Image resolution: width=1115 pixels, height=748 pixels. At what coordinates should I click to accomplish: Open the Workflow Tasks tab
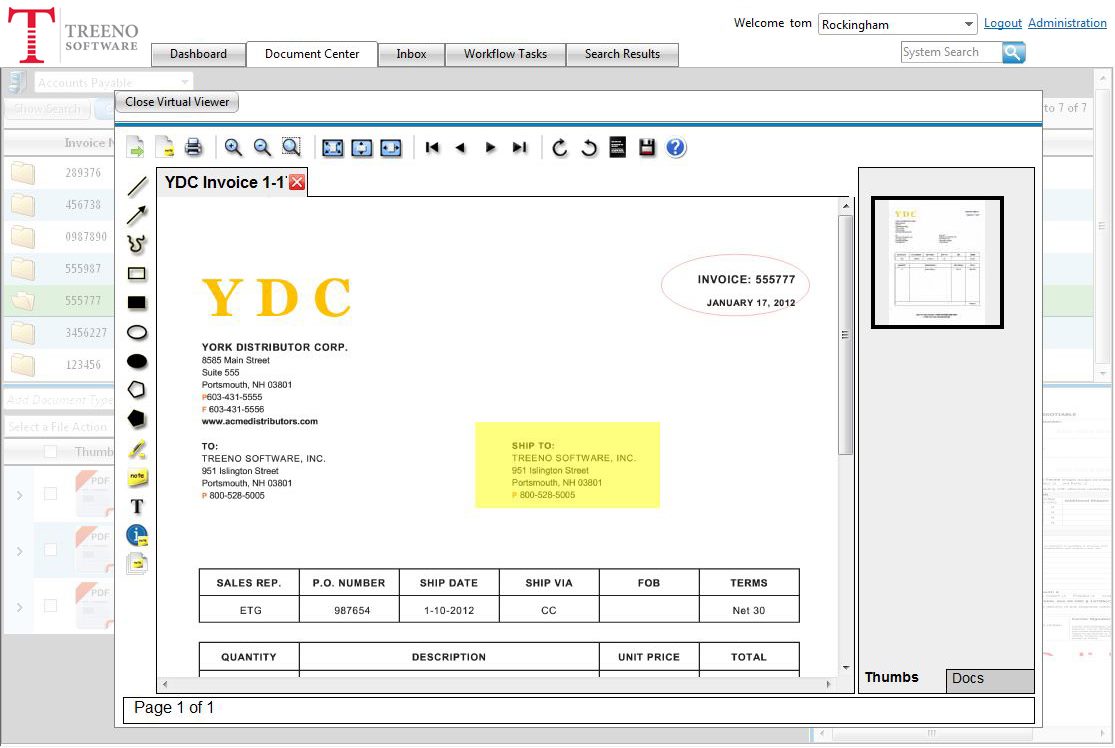click(506, 54)
